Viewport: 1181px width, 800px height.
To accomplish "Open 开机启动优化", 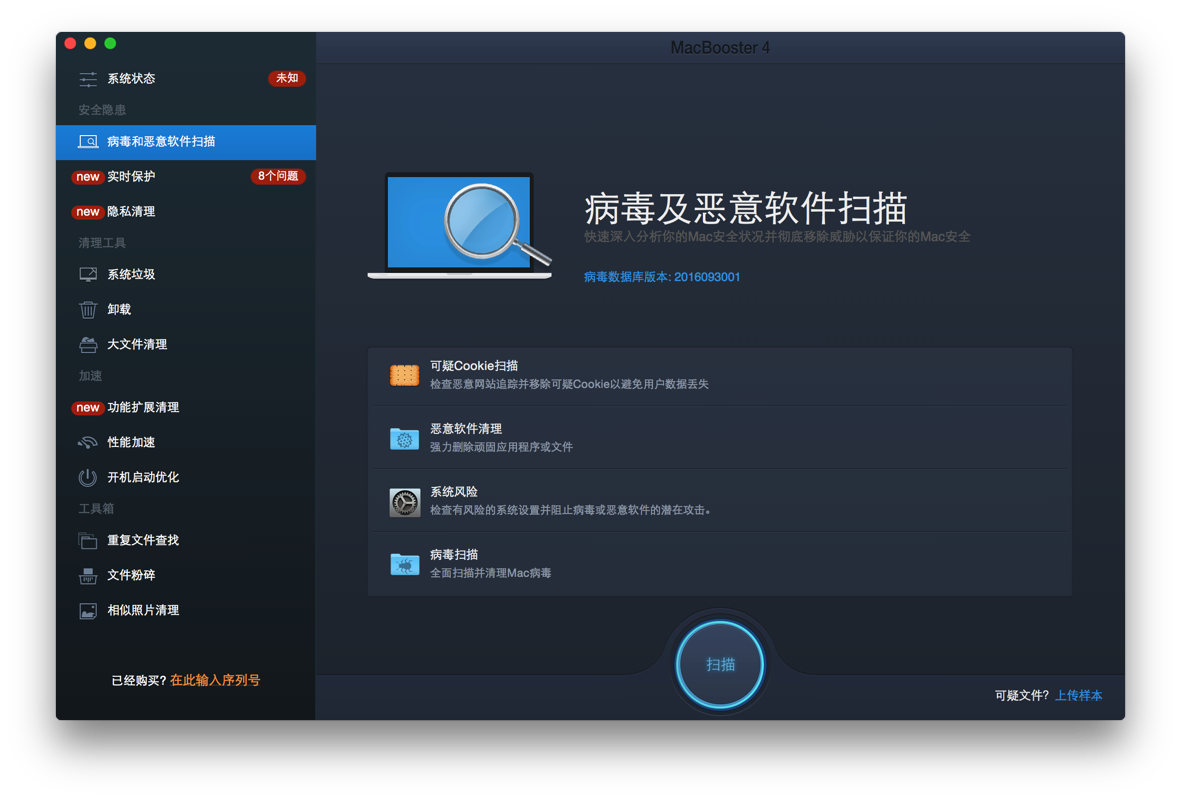I will pyautogui.click(x=186, y=478).
